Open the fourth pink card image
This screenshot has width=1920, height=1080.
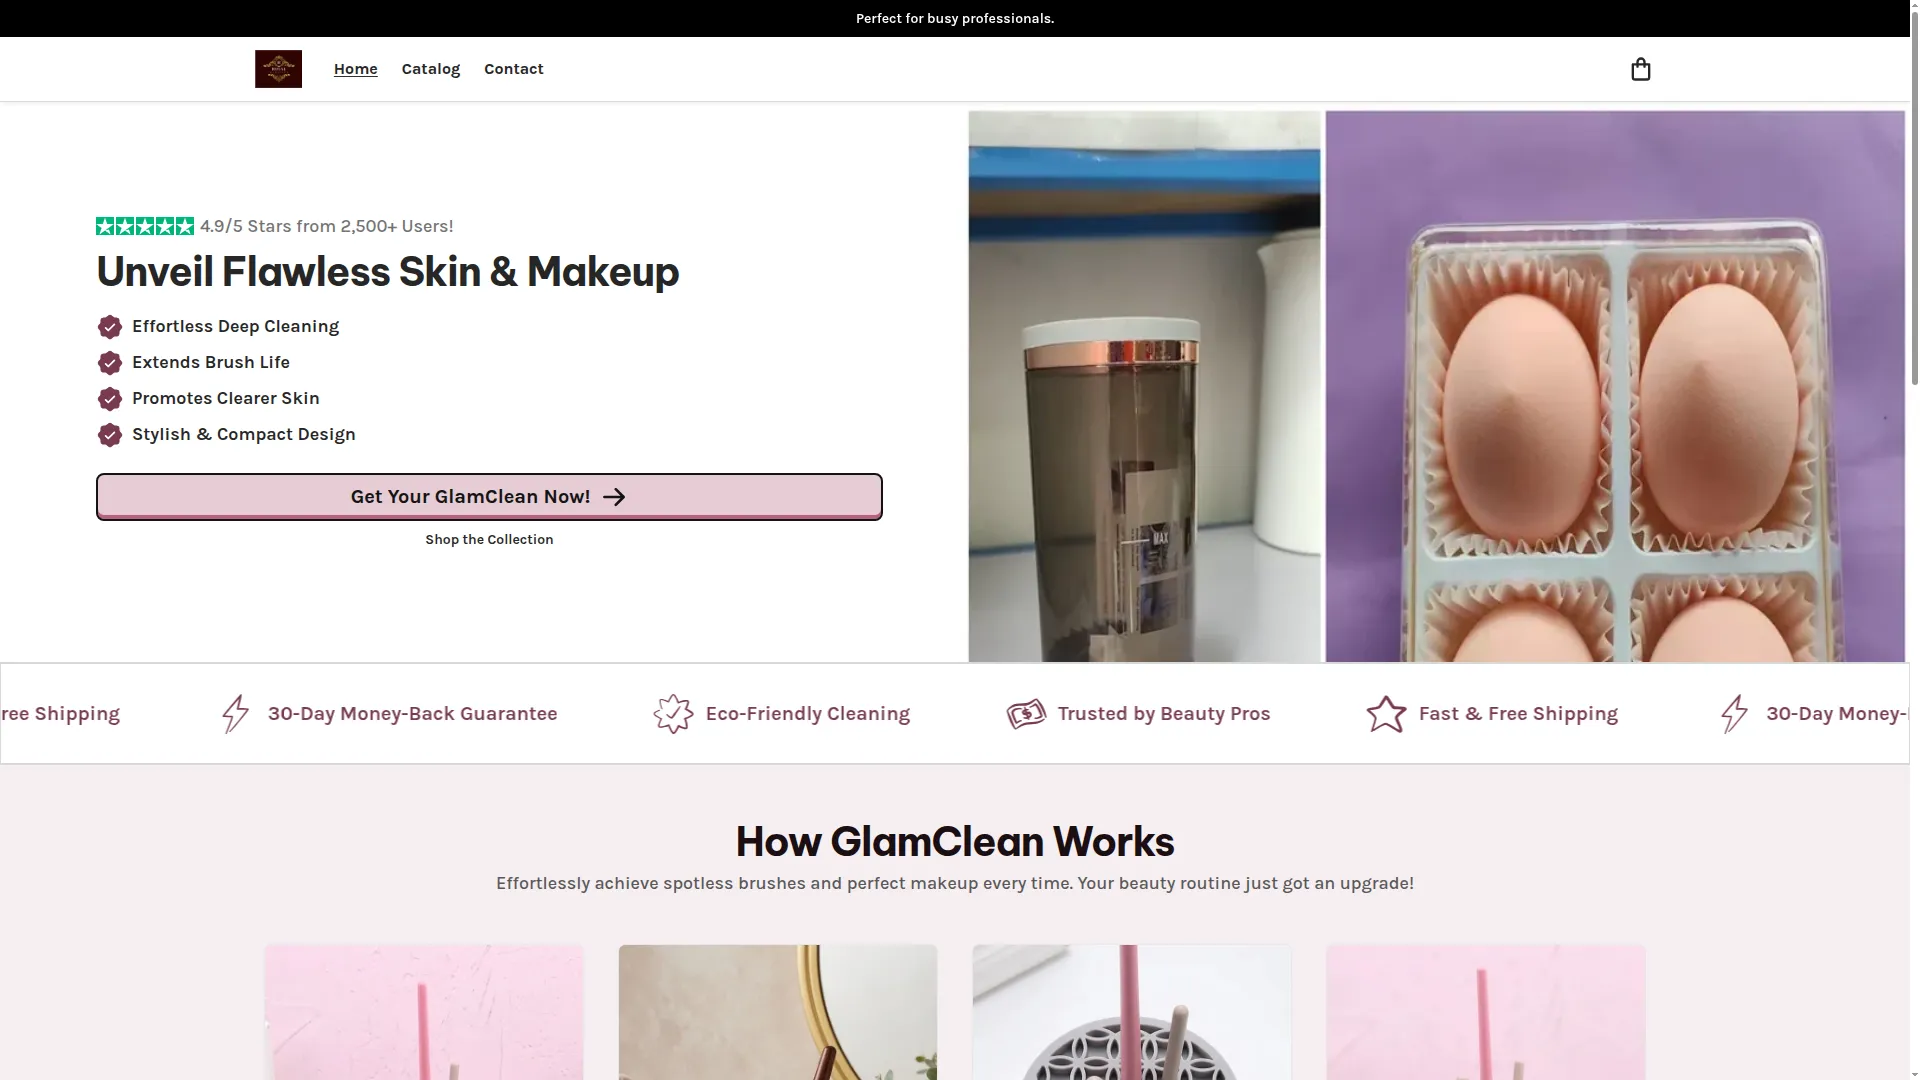coord(1486,1012)
